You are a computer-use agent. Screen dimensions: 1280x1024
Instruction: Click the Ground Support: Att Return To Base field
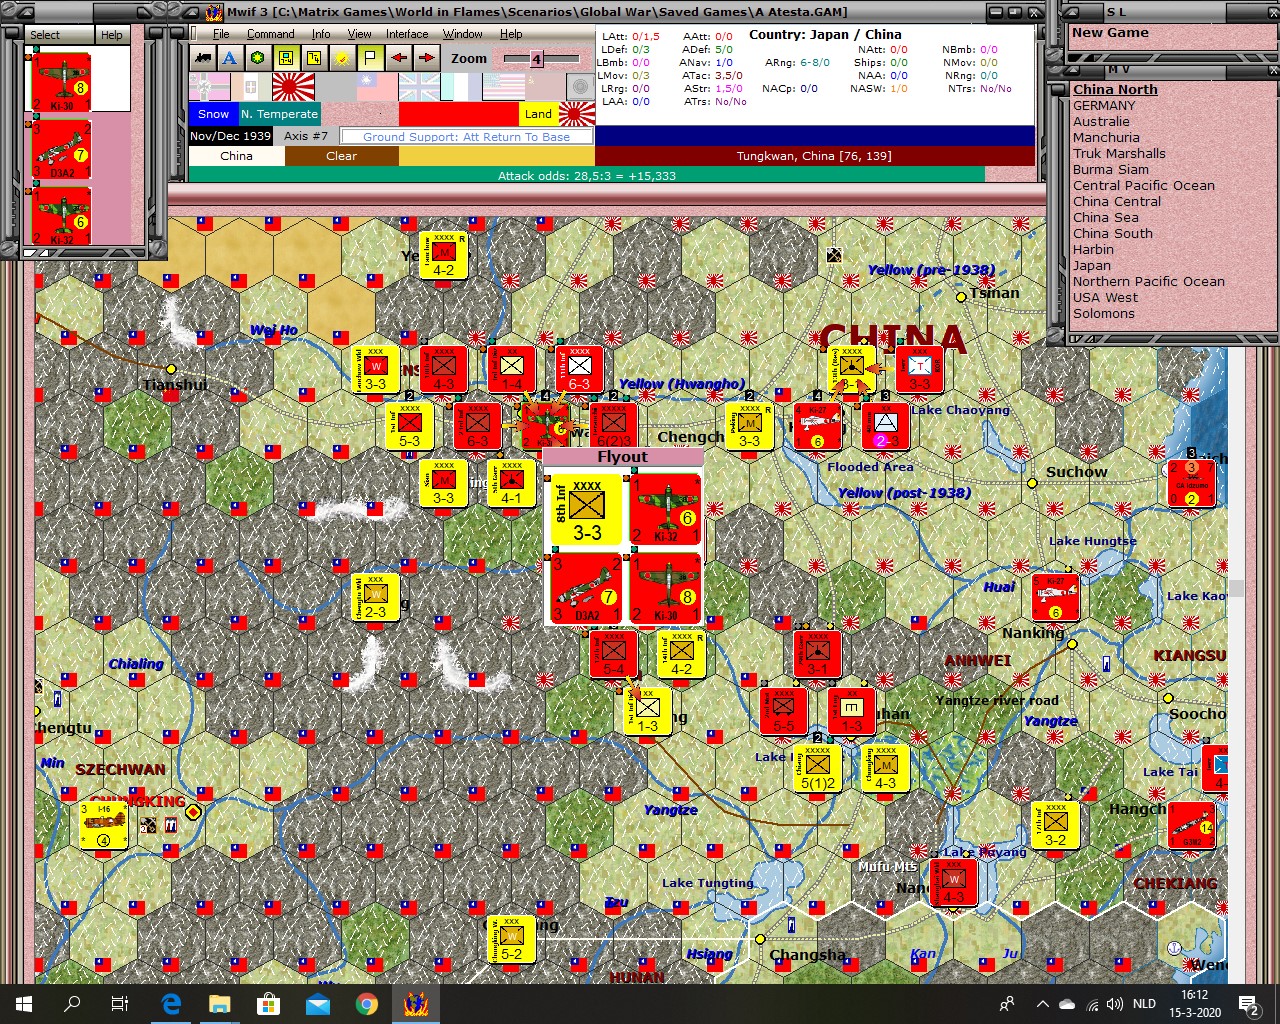coord(466,137)
